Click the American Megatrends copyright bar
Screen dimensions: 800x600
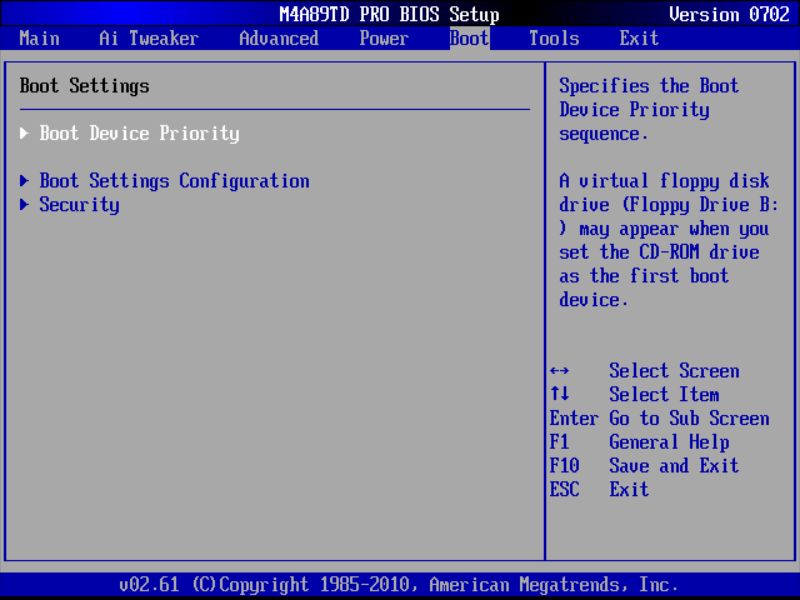pyautogui.click(x=400, y=584)
